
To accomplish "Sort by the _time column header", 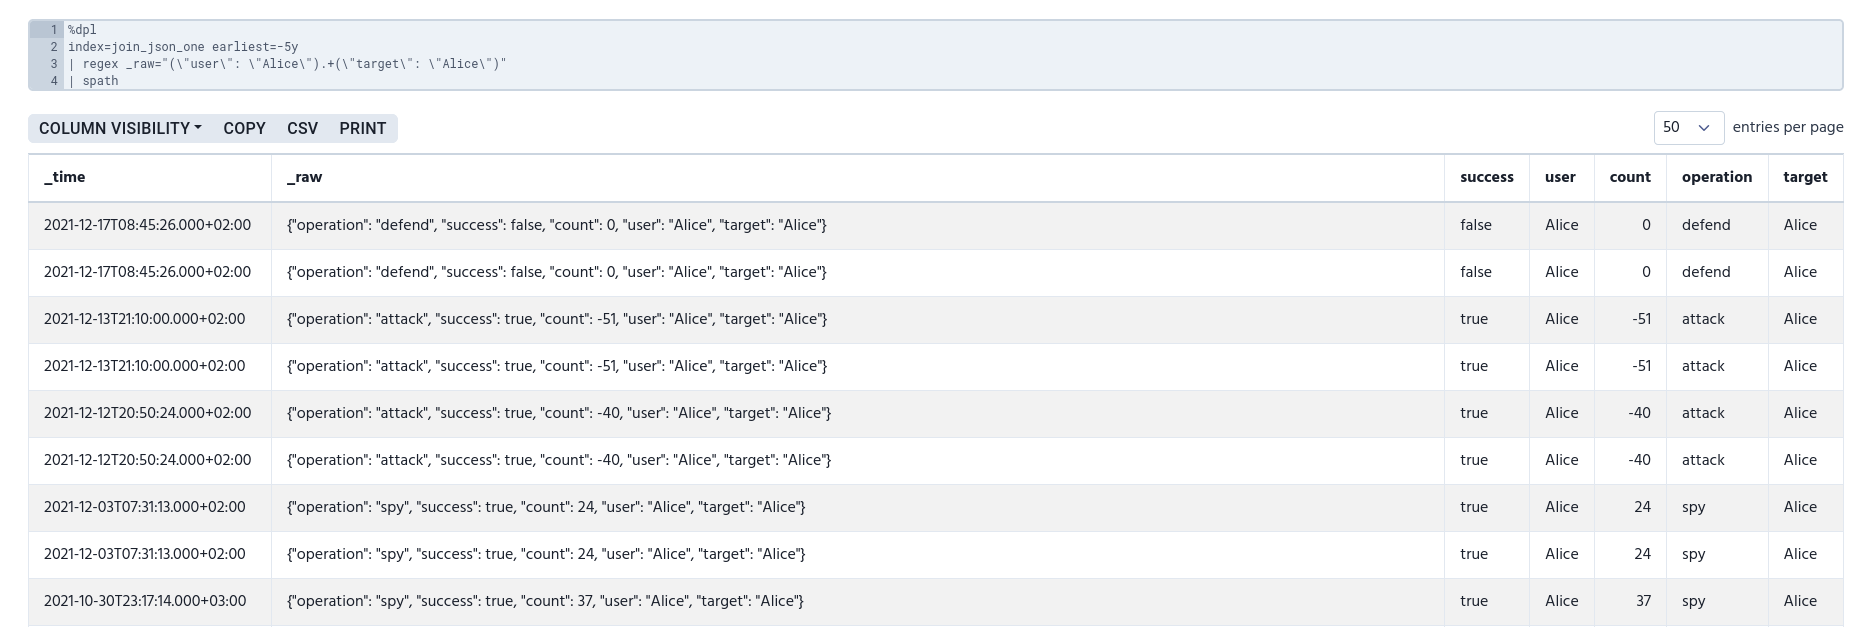I will coord(65,177).
